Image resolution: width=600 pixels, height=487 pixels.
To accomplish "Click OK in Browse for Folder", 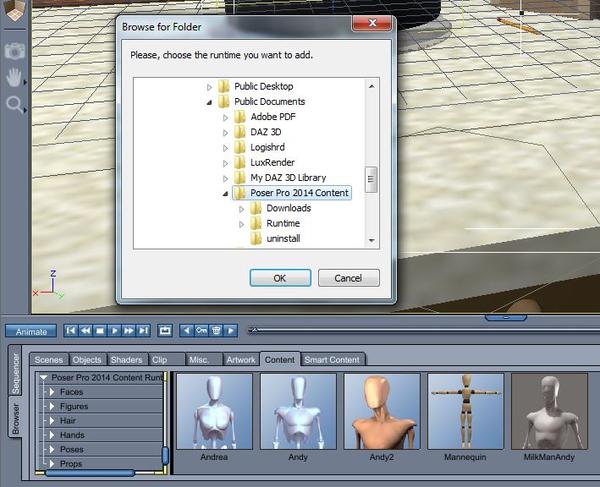I will click(x=280, y=278).
